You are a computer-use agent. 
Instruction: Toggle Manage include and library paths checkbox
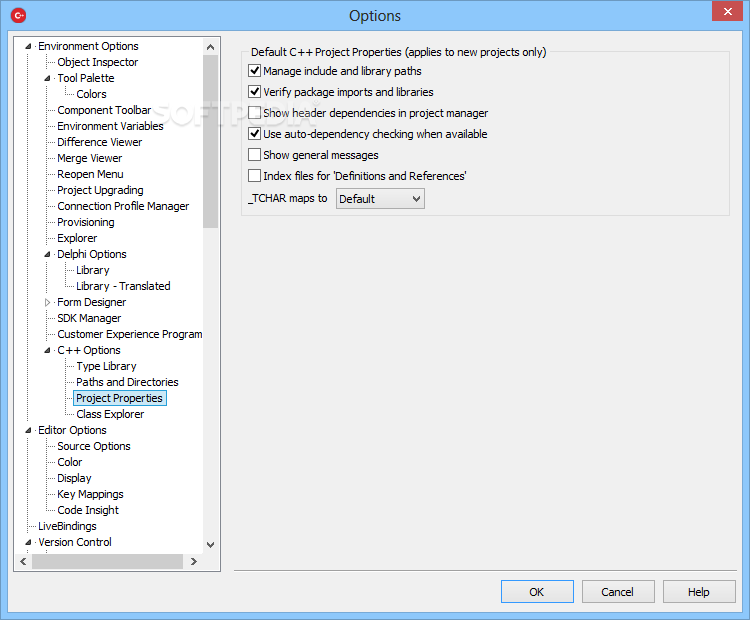[x=254, y=71]
